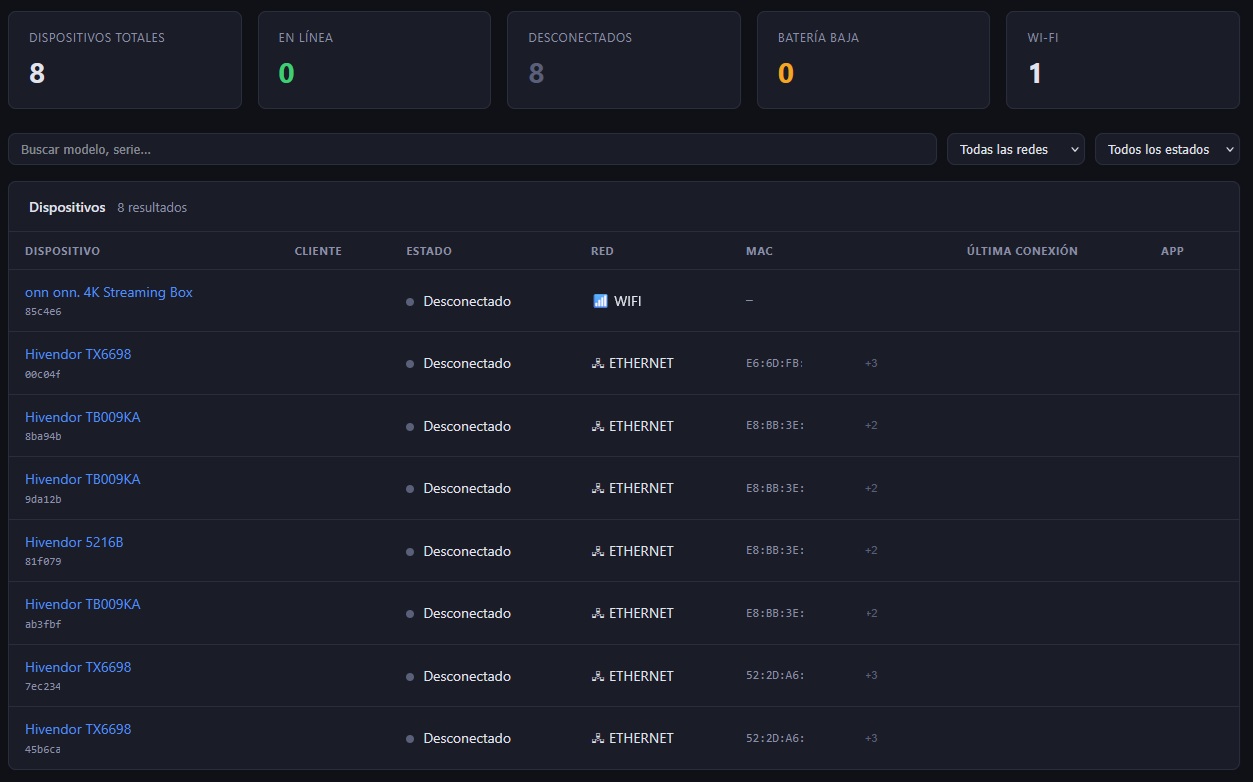Sort by the ÚLTIMA CONEXIÓN column header

coord(1022,251)
